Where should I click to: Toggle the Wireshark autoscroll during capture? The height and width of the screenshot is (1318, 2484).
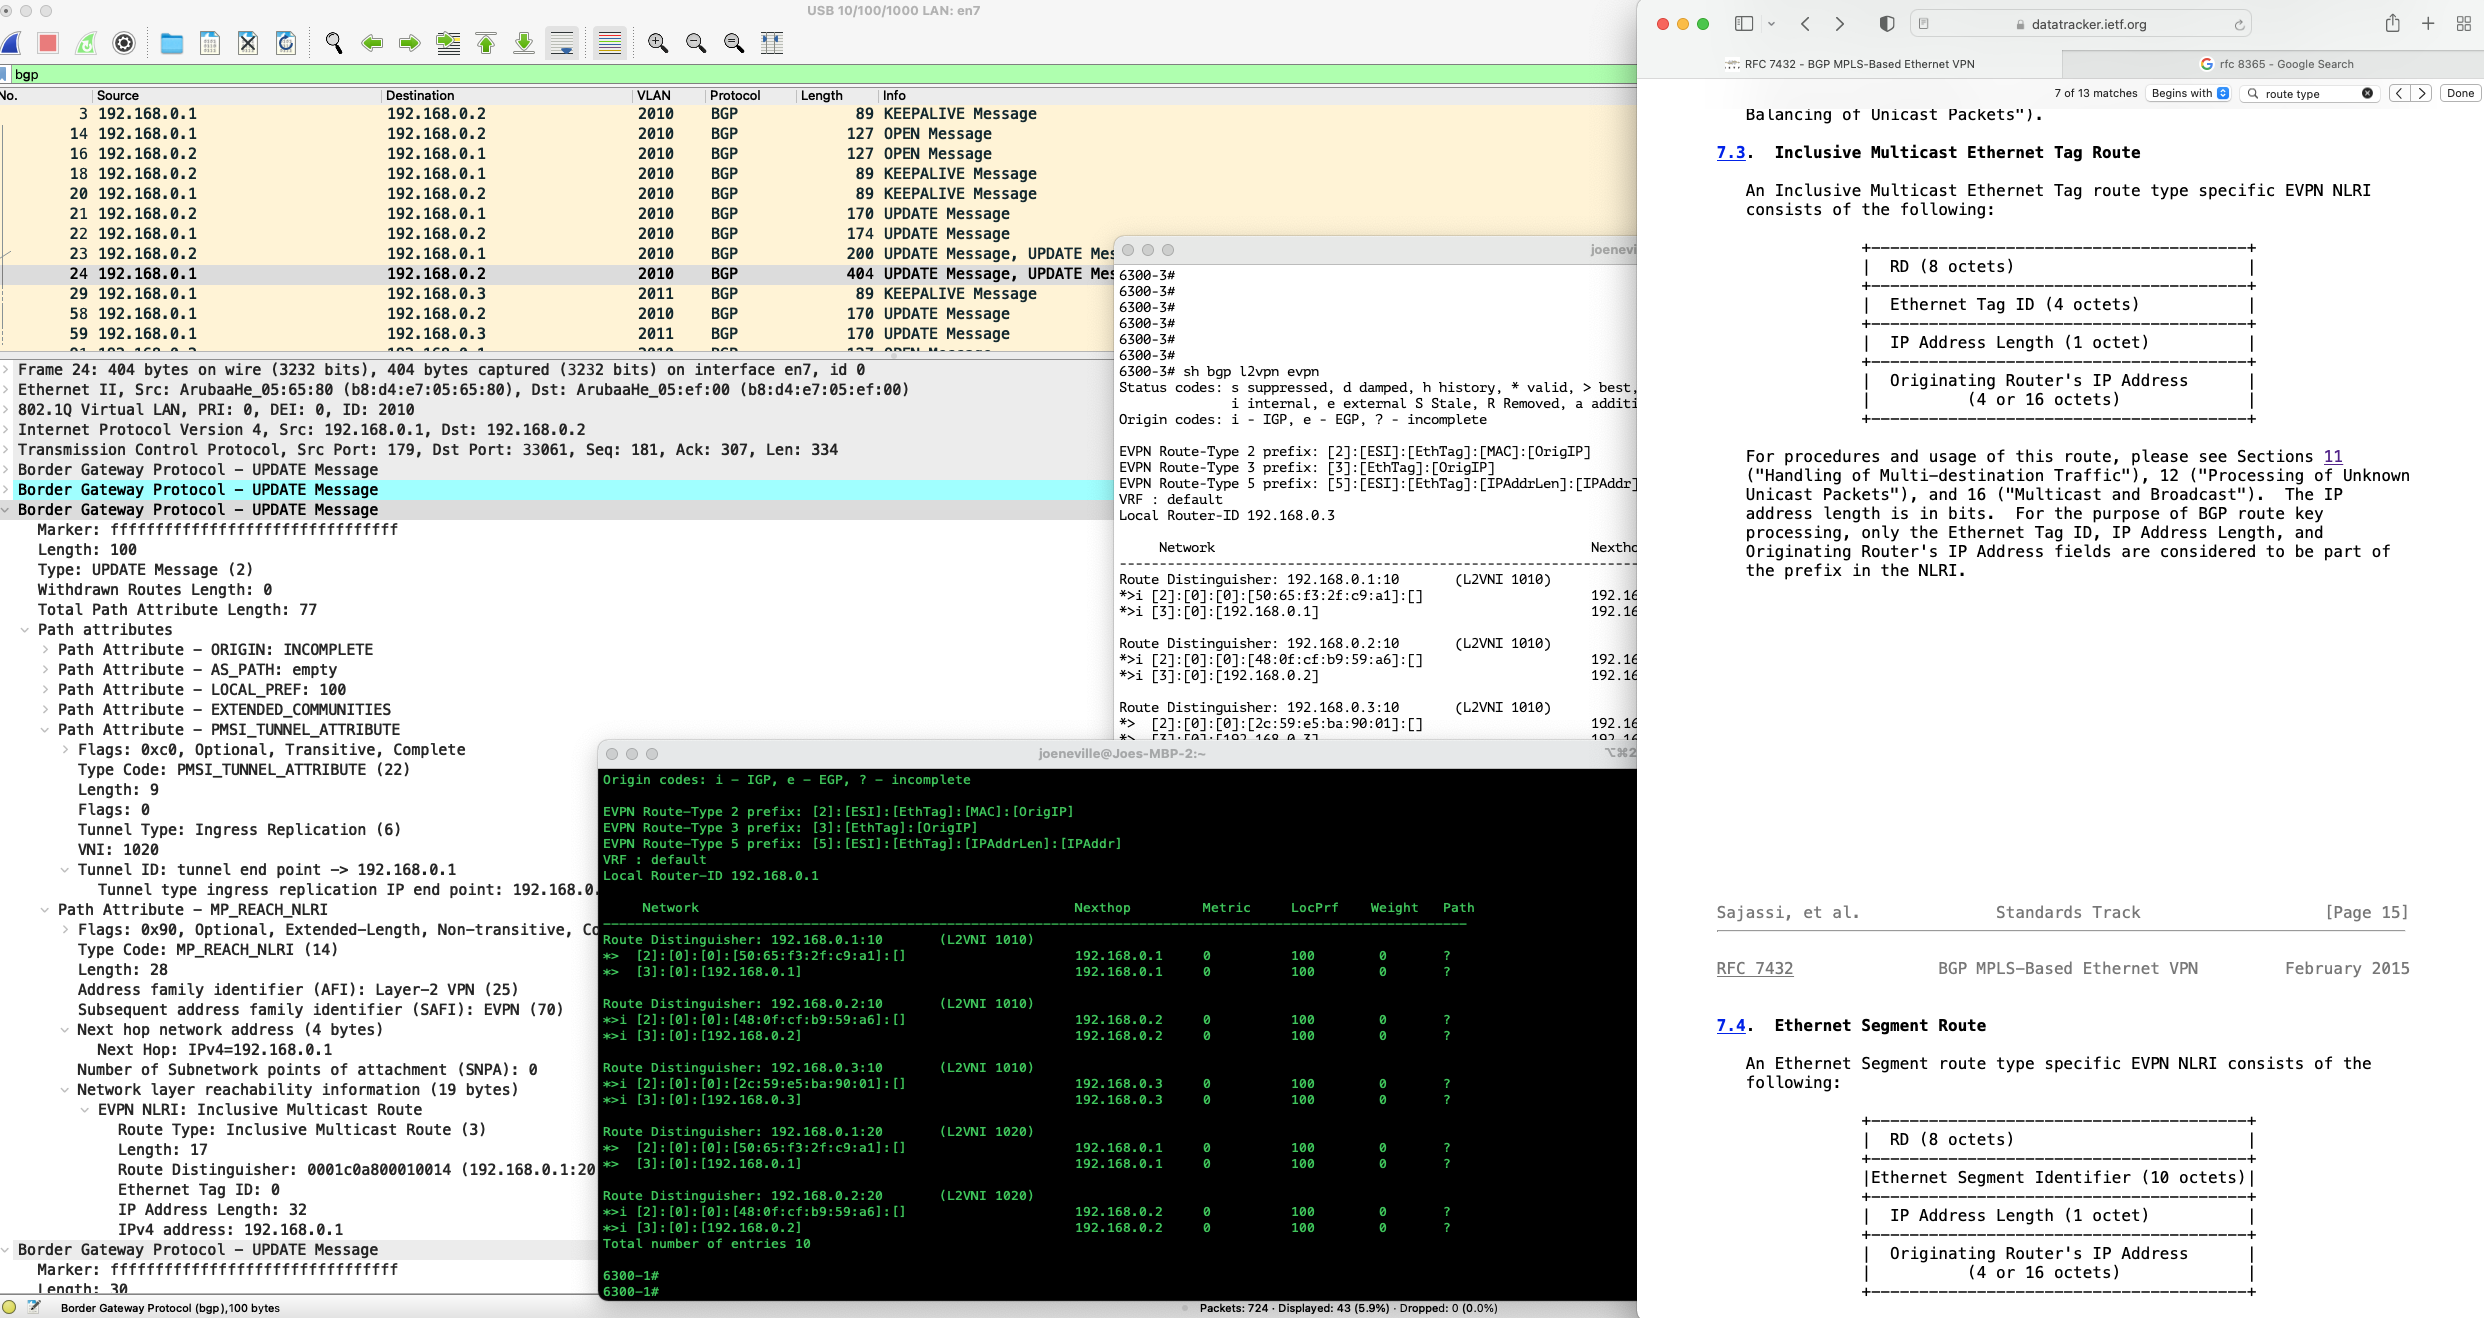coord(565,43)
